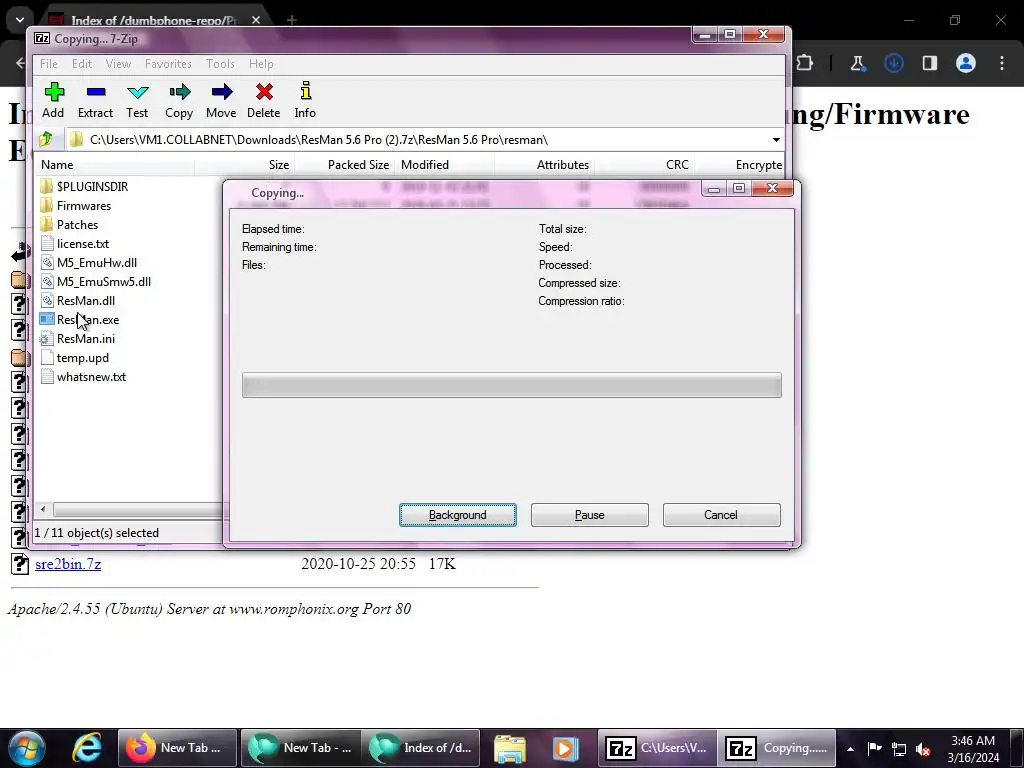Open the Help menu
Screen dimensions: 1024x768
tap(261, 64)
